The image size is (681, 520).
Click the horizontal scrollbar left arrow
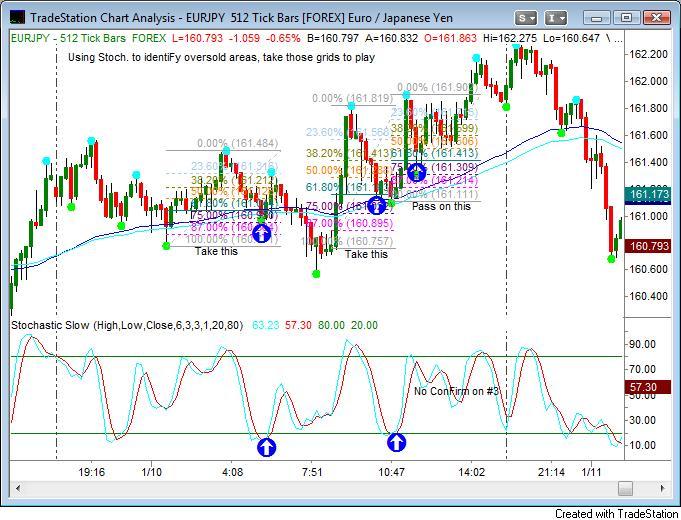click(x=17, y=488)
